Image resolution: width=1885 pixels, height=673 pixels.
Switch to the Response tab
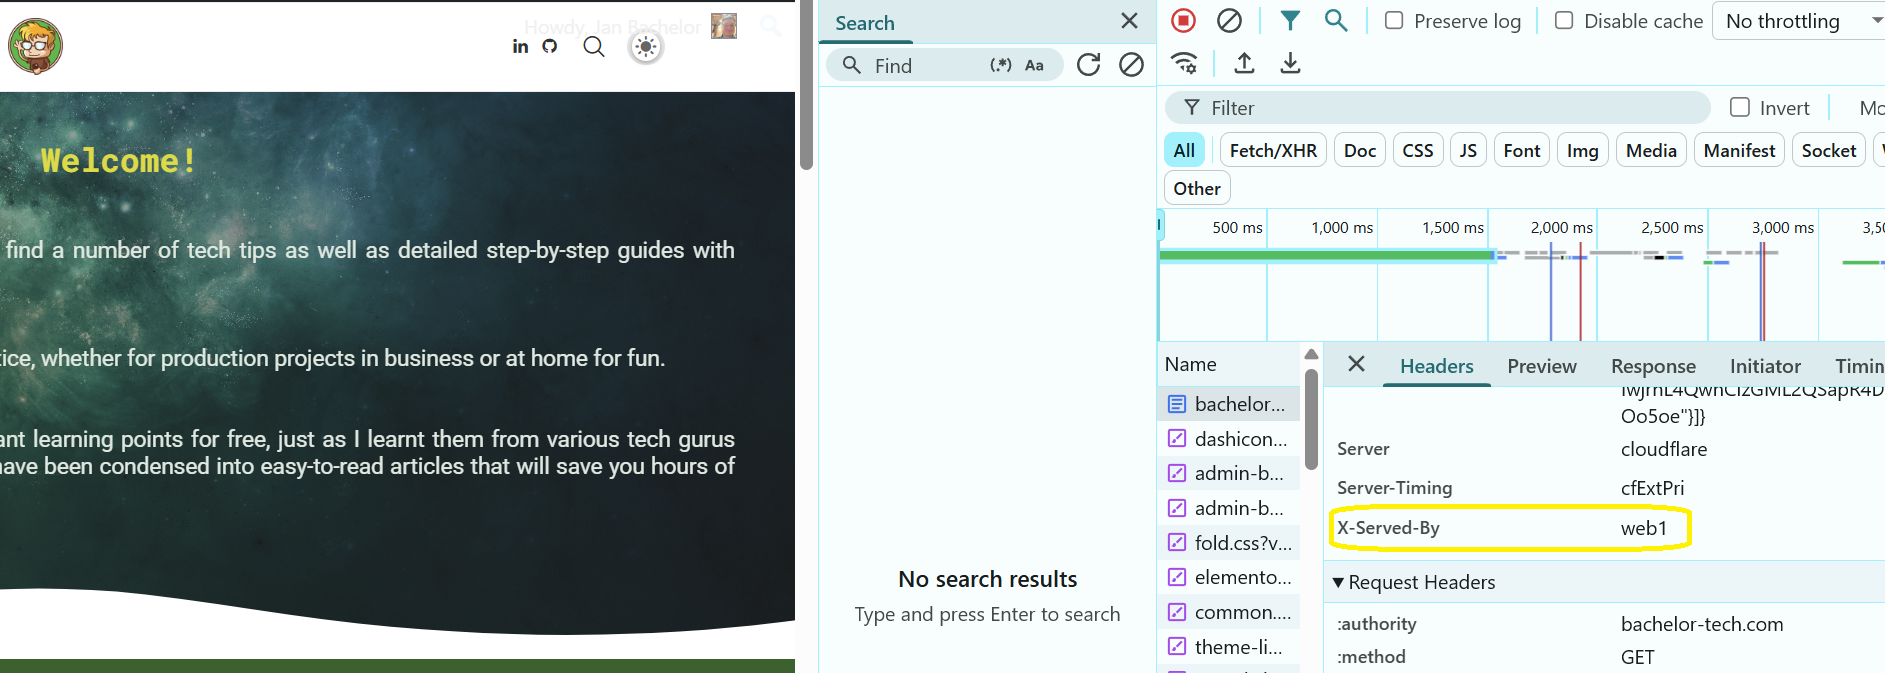pos(1653,366)
